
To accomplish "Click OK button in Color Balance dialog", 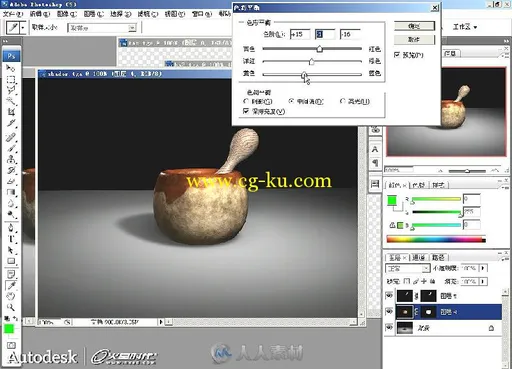I will point(414,26).
